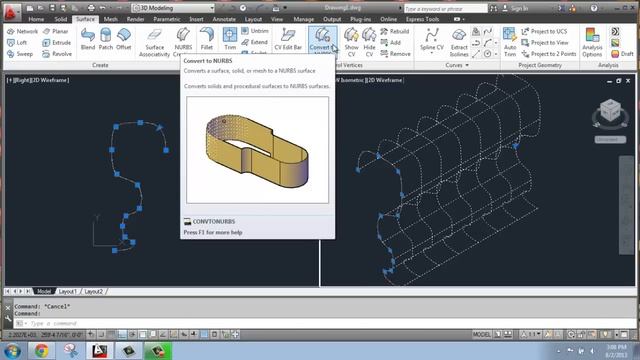Switch to the Solid ribbon tab

pyautogui.click(x=60, y=19)
